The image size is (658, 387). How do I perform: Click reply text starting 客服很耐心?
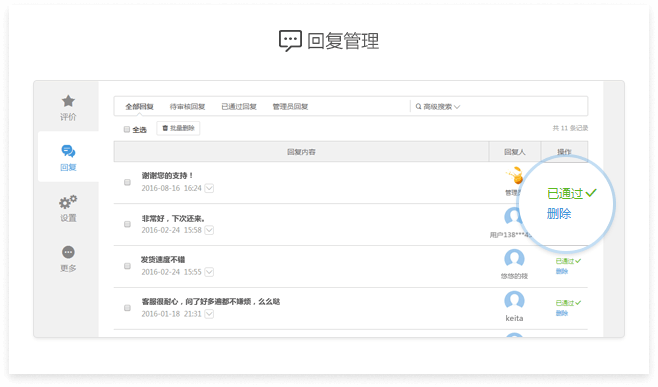click(x=211, y=301)
